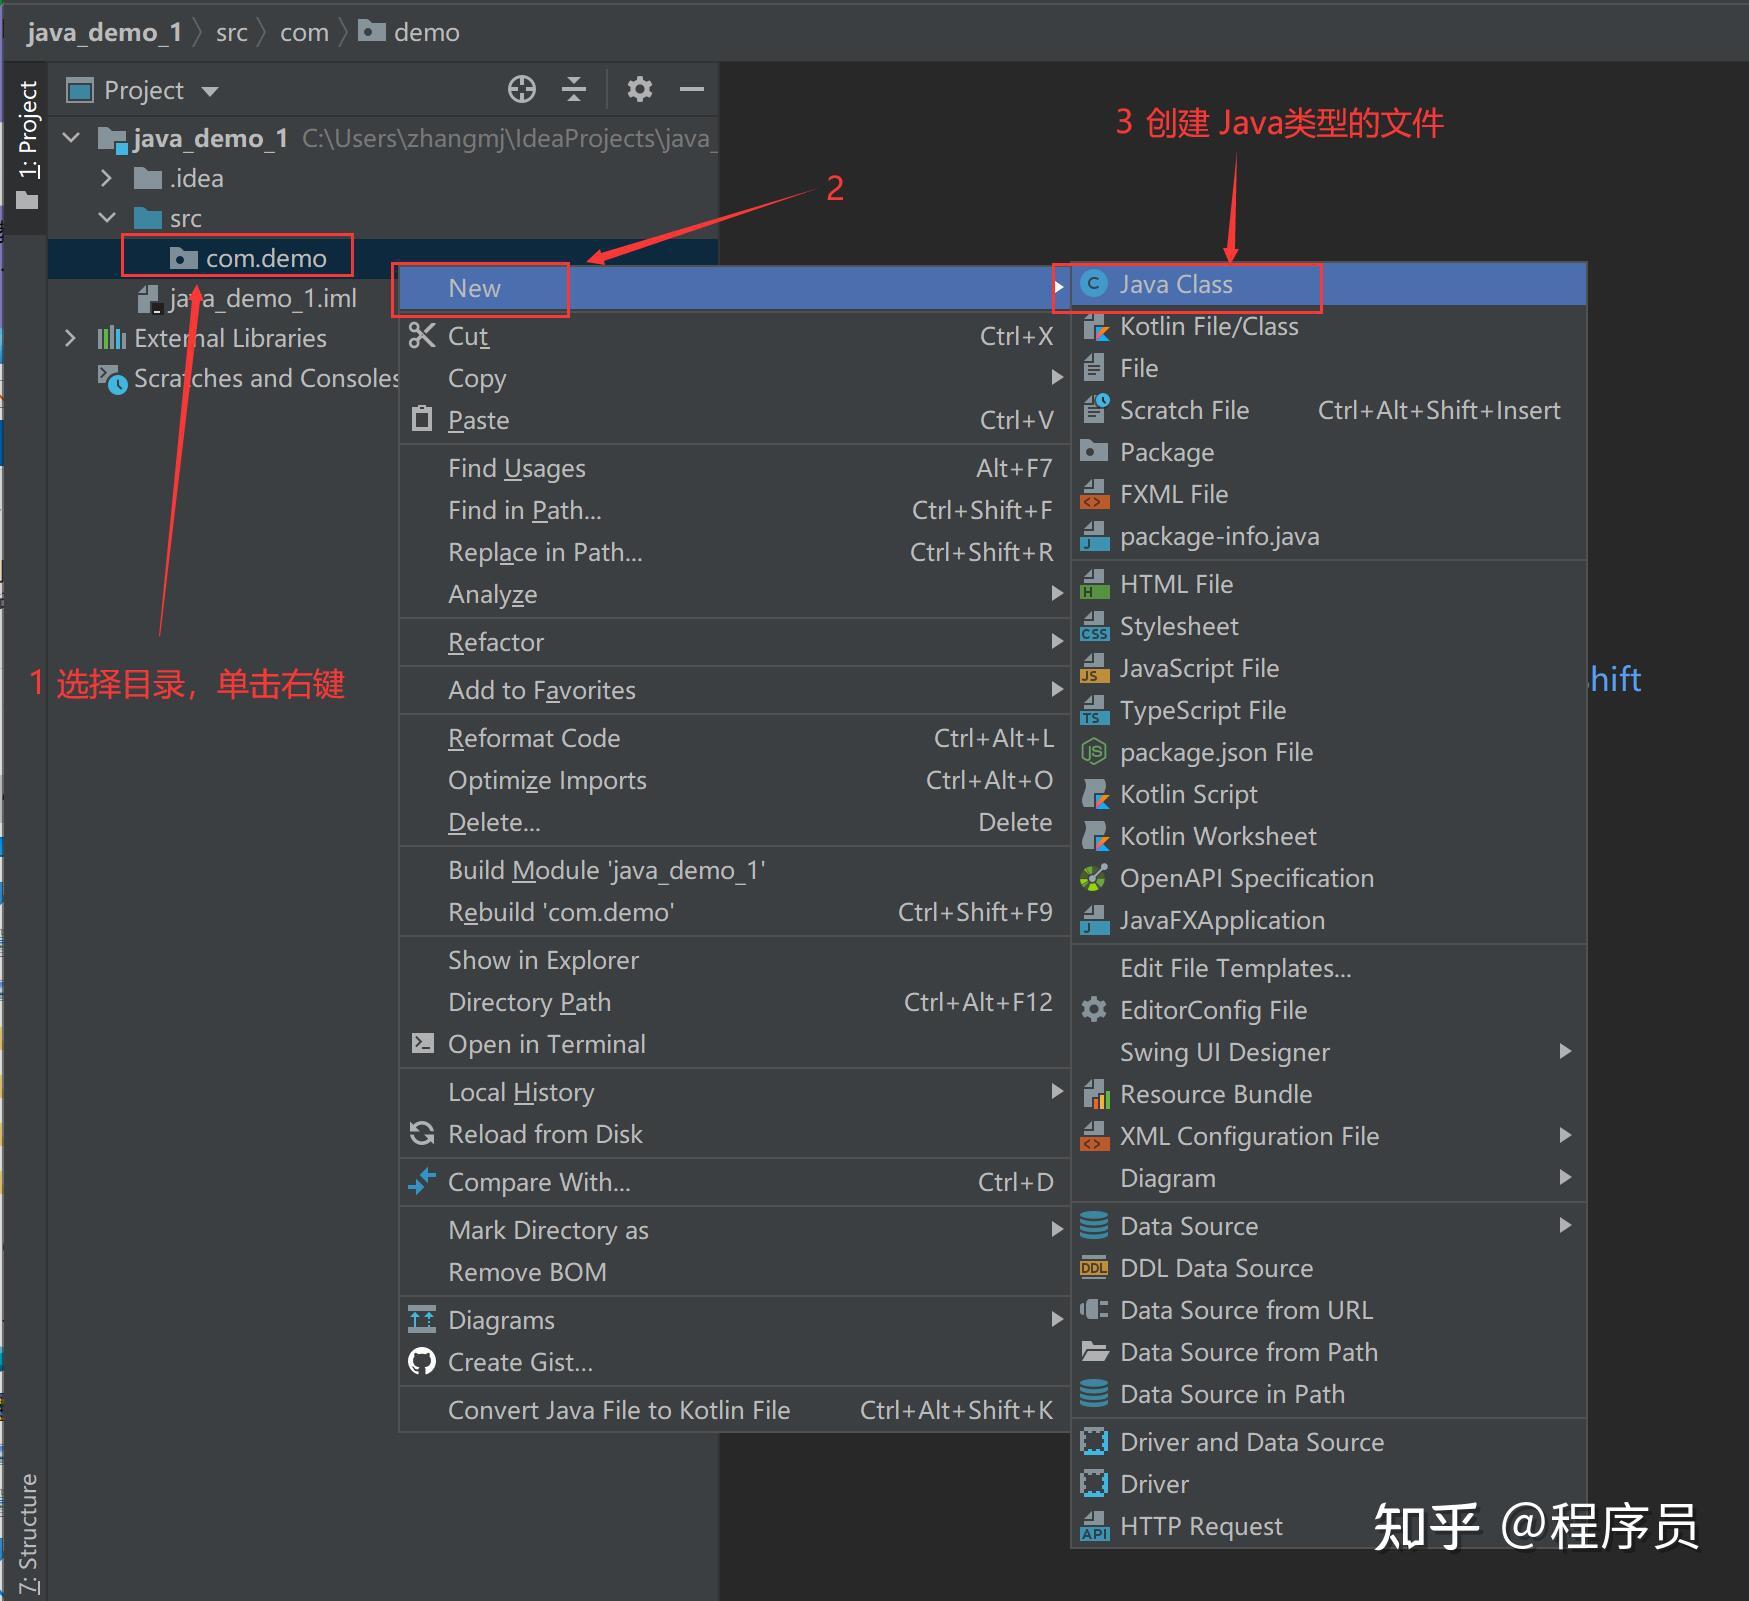
Task: Click the collapse all icon in Project toolbar
Action: click(x=574, y=90)
